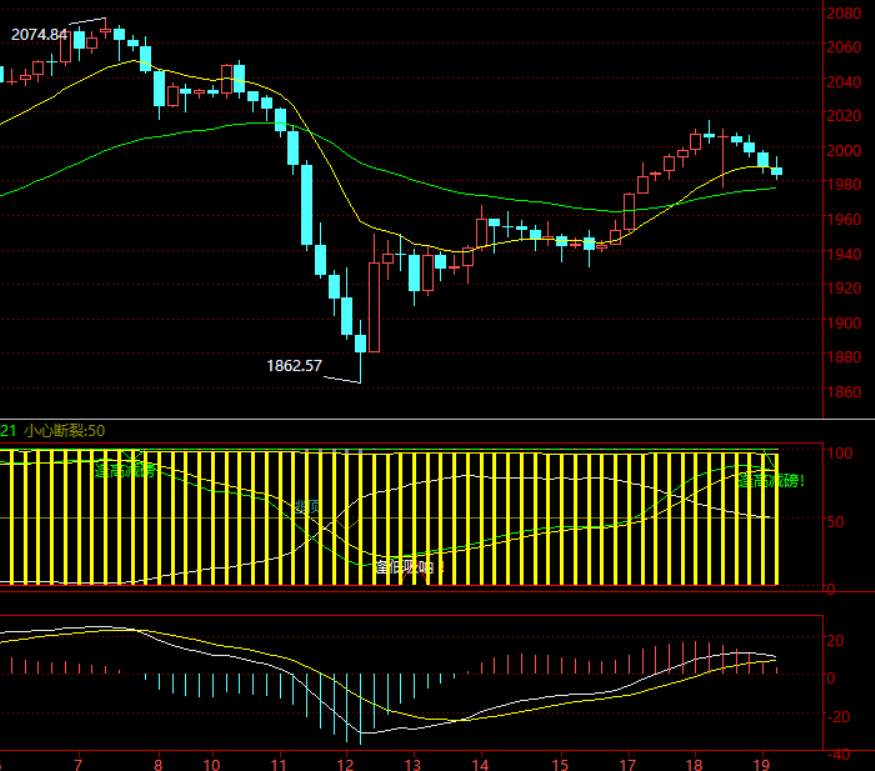The image size is (875, 771).
Task: Click the MACD axis value 20
Action: point(835,640)
